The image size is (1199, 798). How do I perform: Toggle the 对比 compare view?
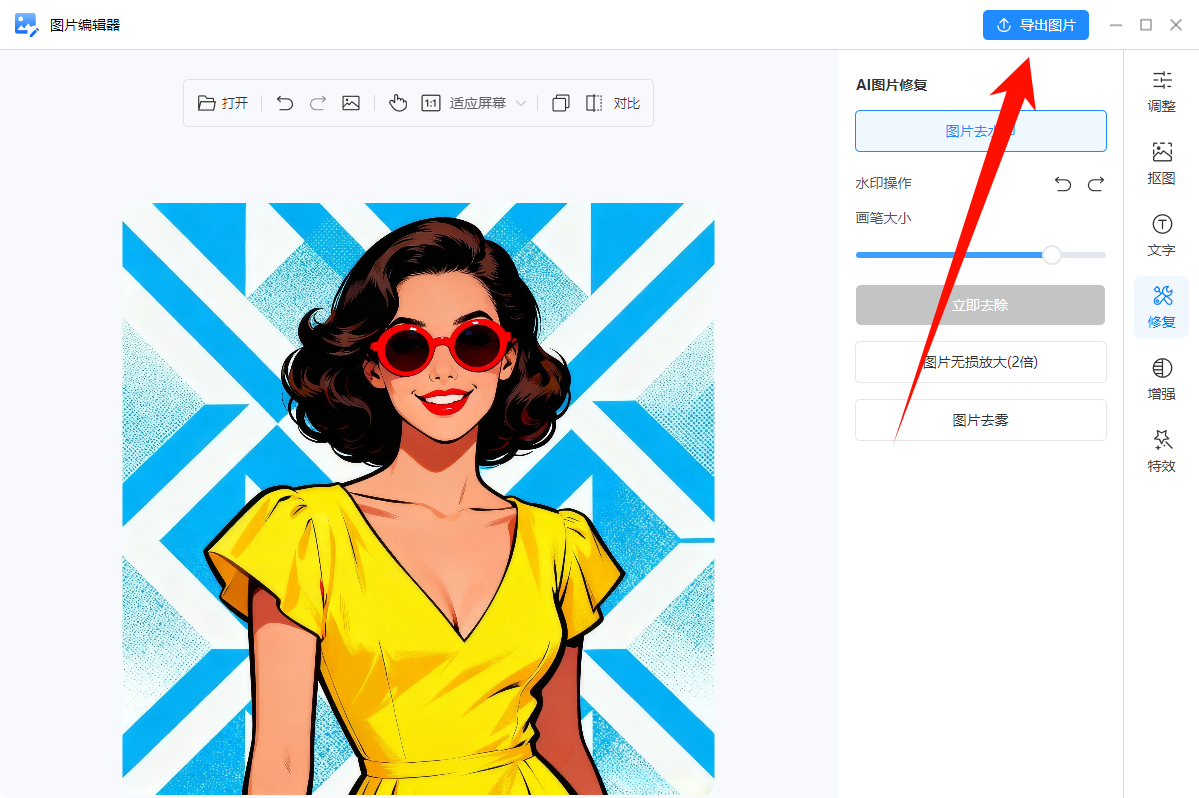(613, 103)
